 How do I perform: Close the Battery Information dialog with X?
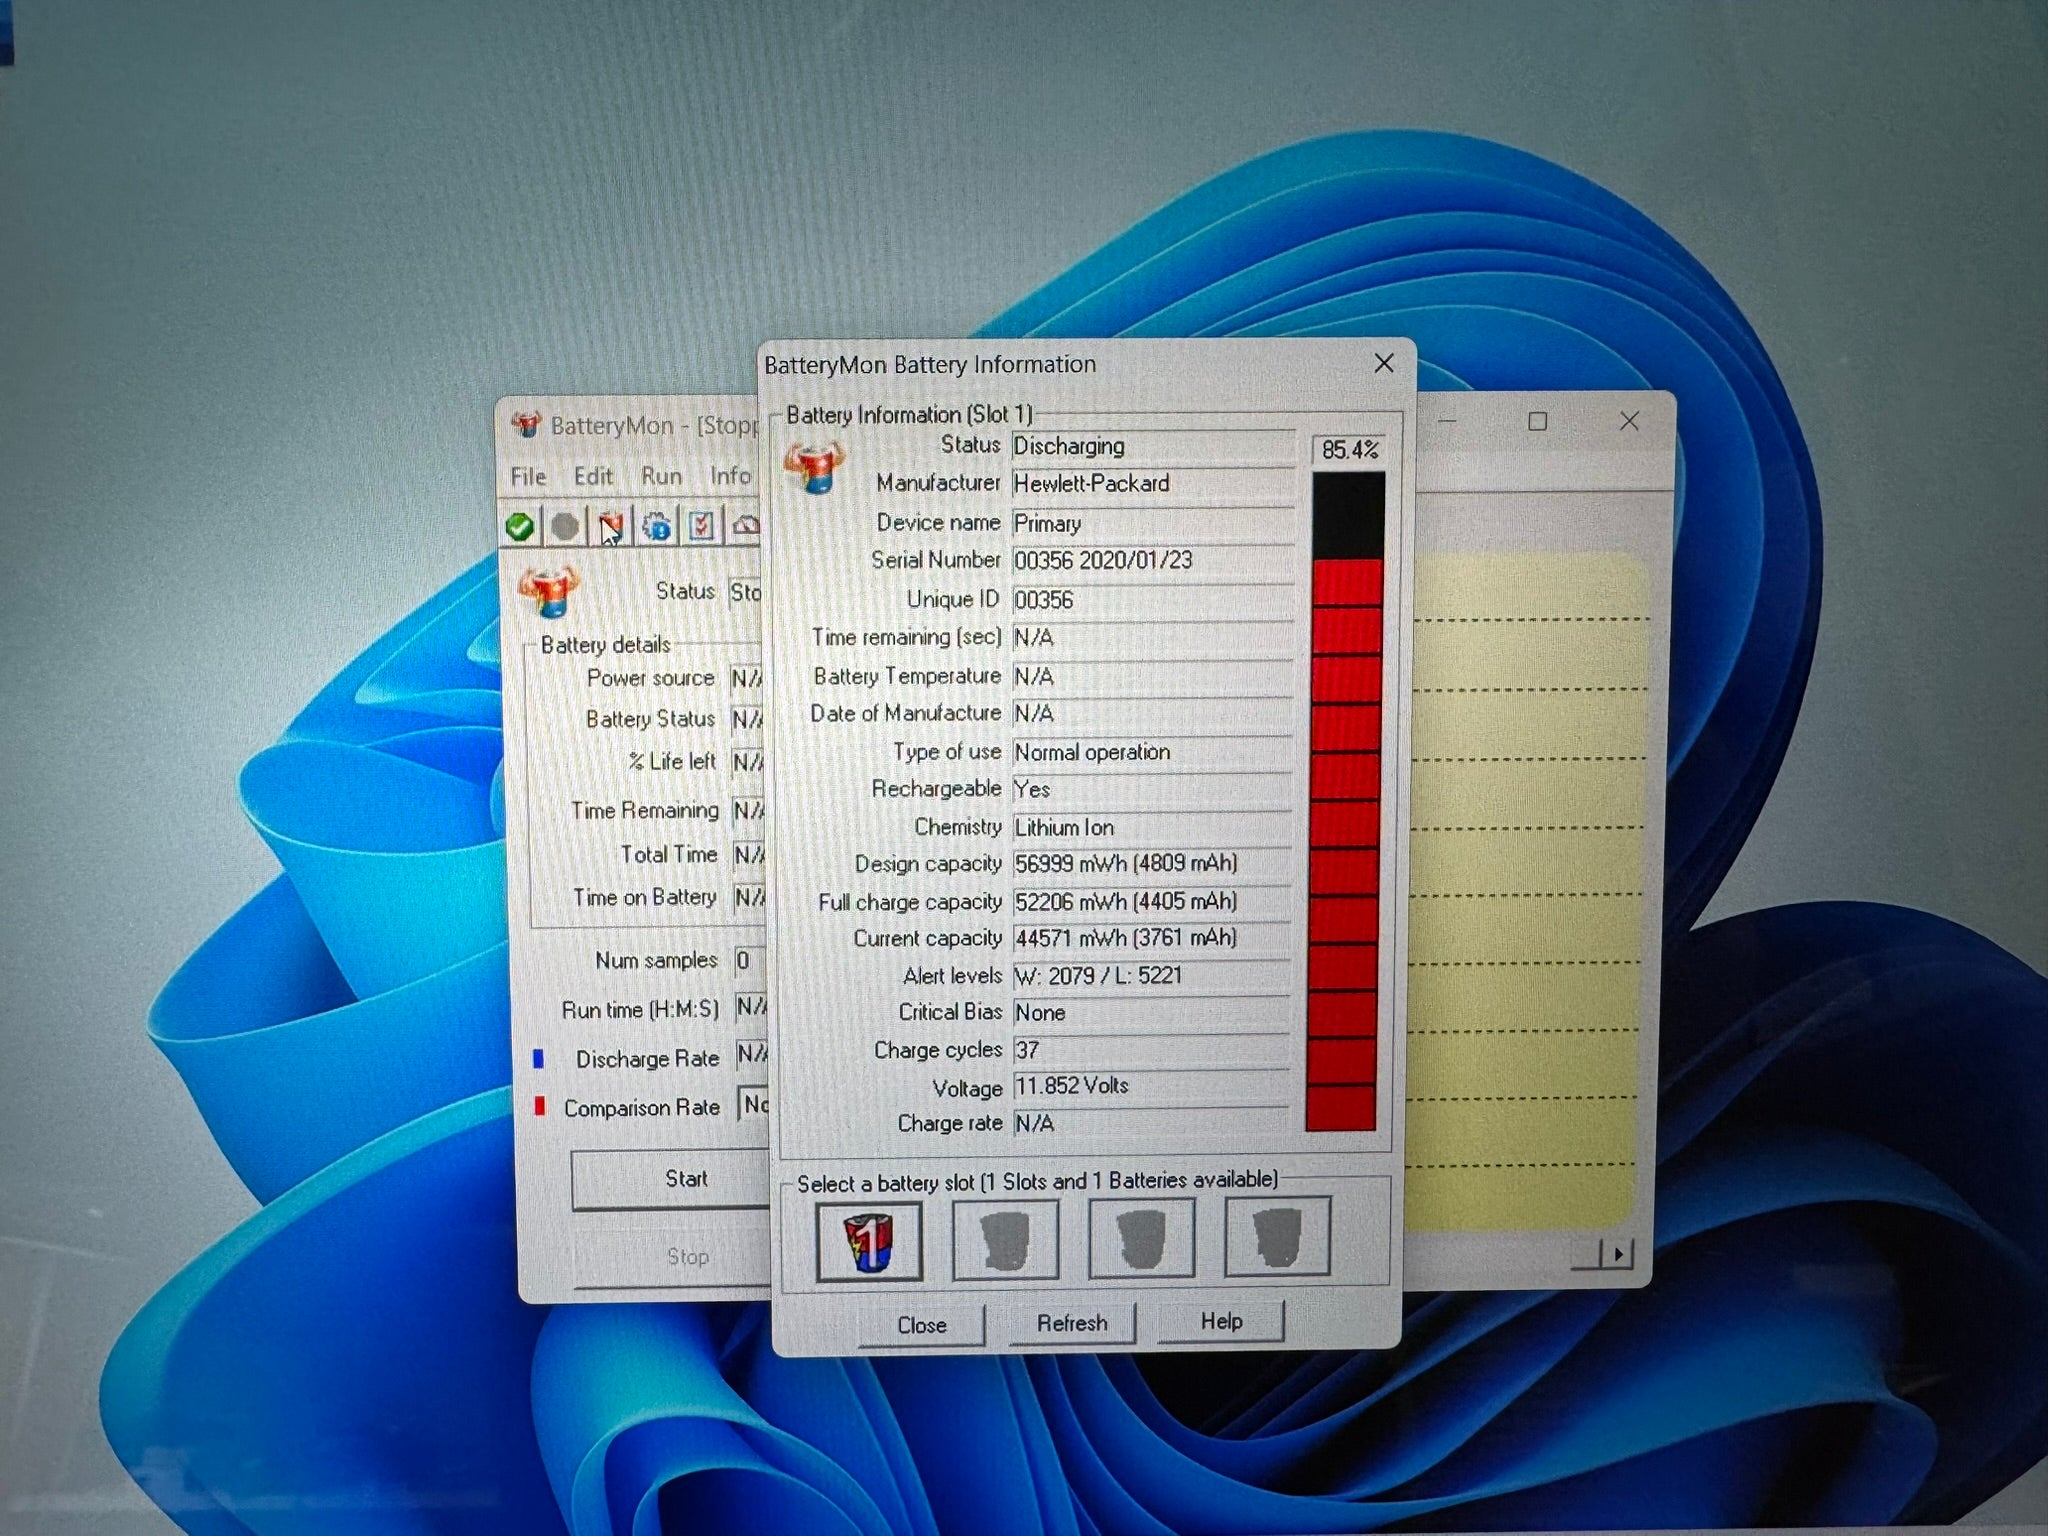click(x=1384, y=363)
